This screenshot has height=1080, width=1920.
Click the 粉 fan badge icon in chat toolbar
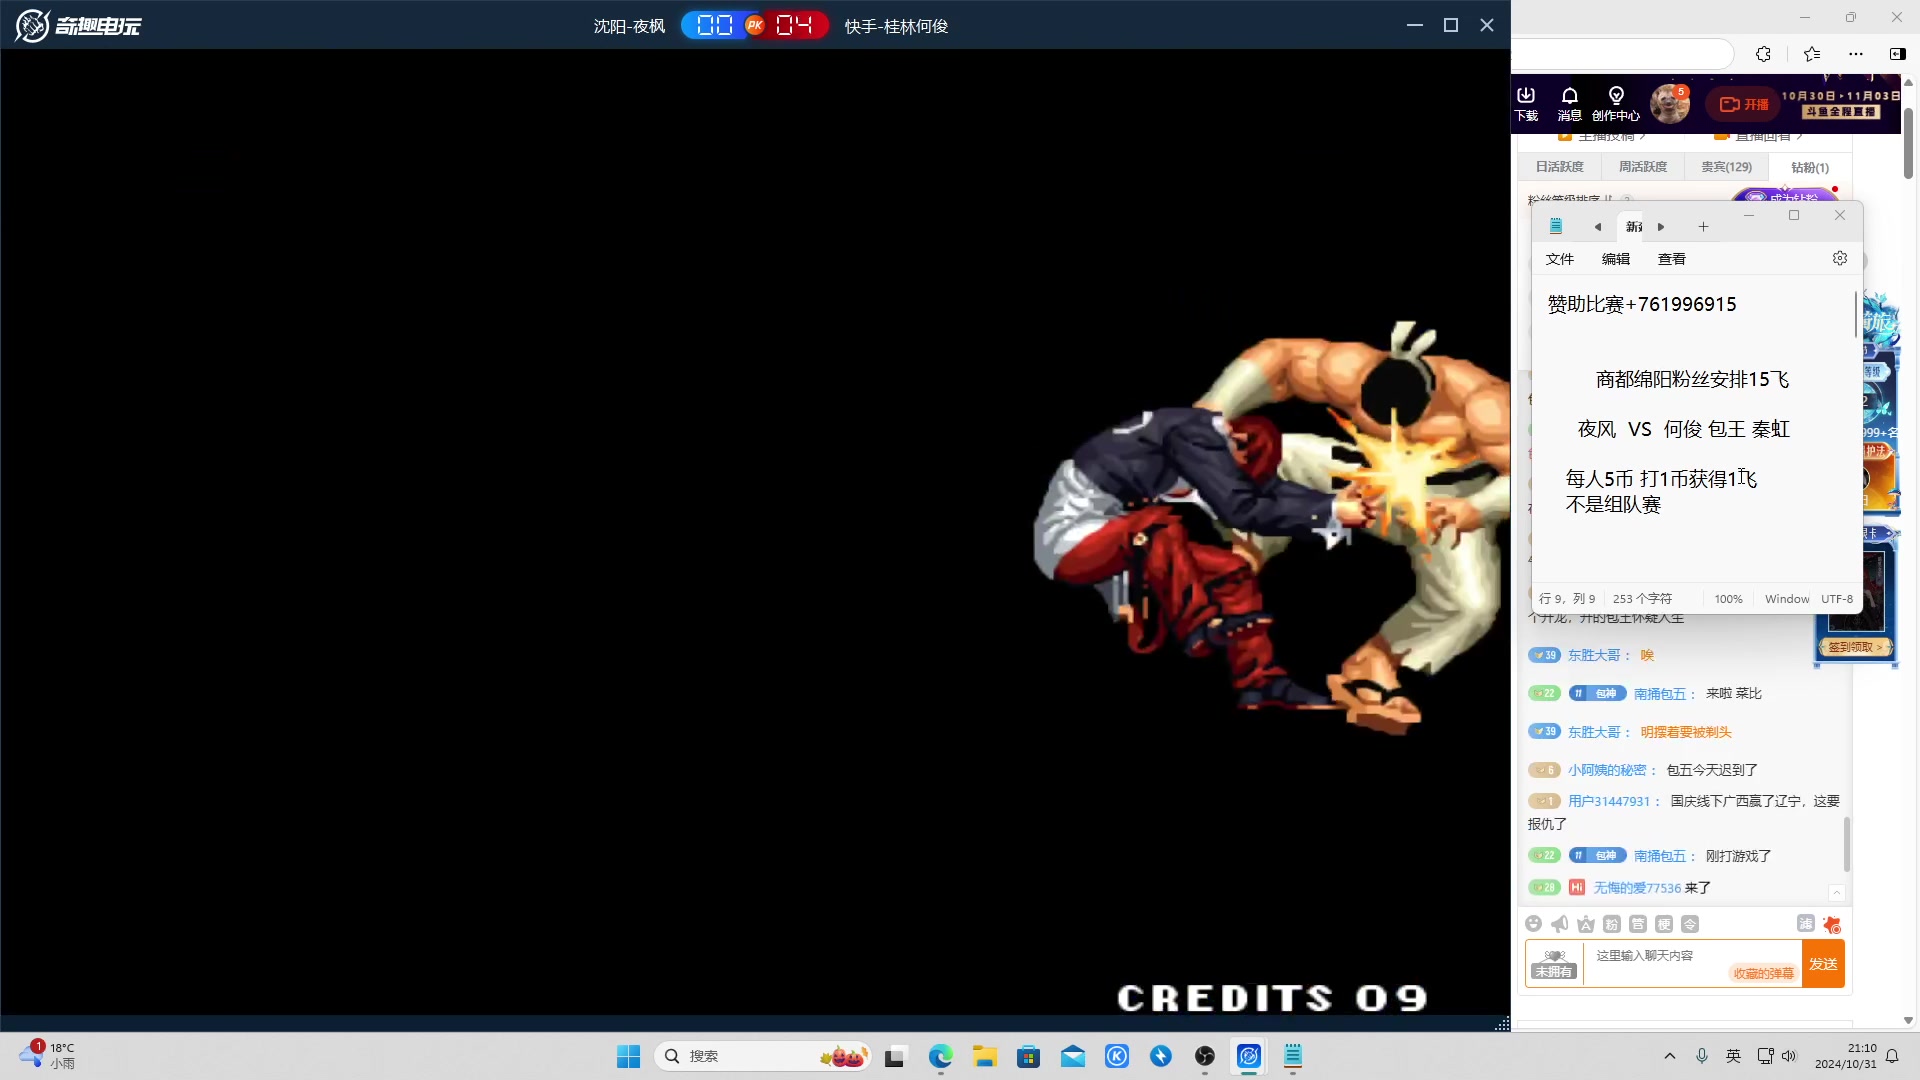point(1612,924)
